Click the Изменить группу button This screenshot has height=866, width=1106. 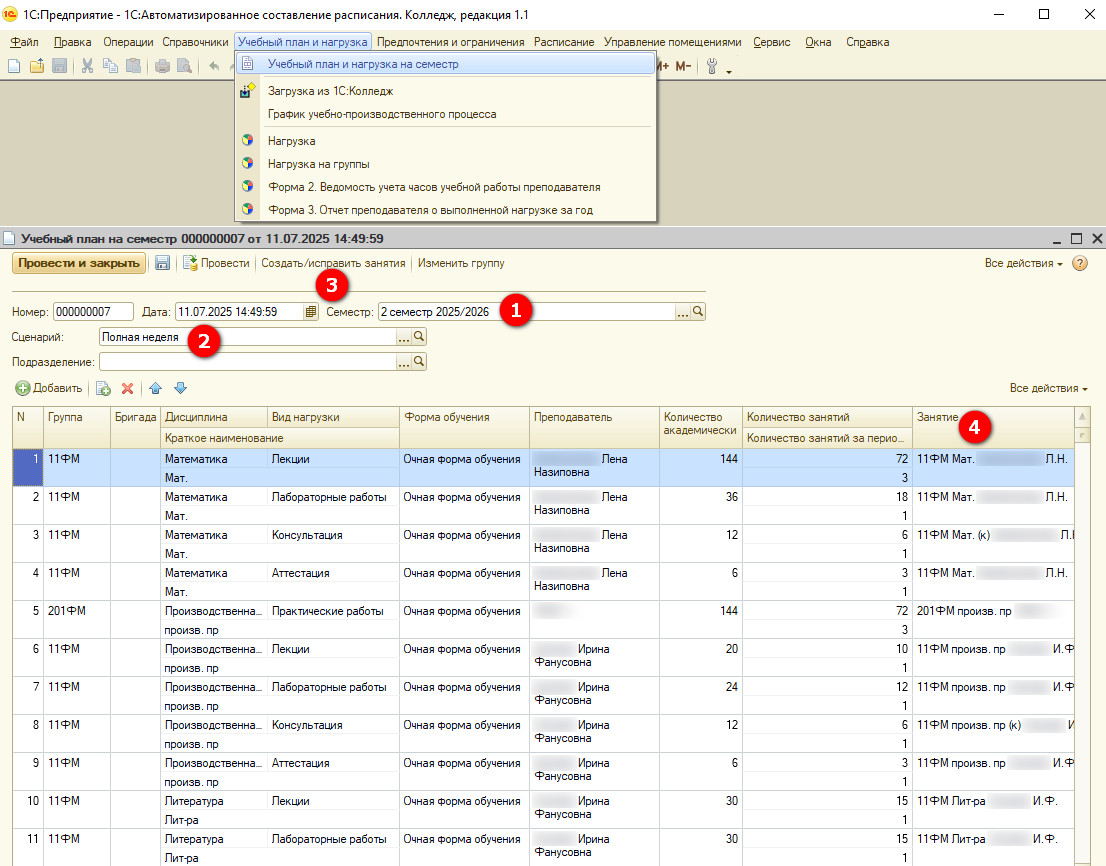[461, 263]
